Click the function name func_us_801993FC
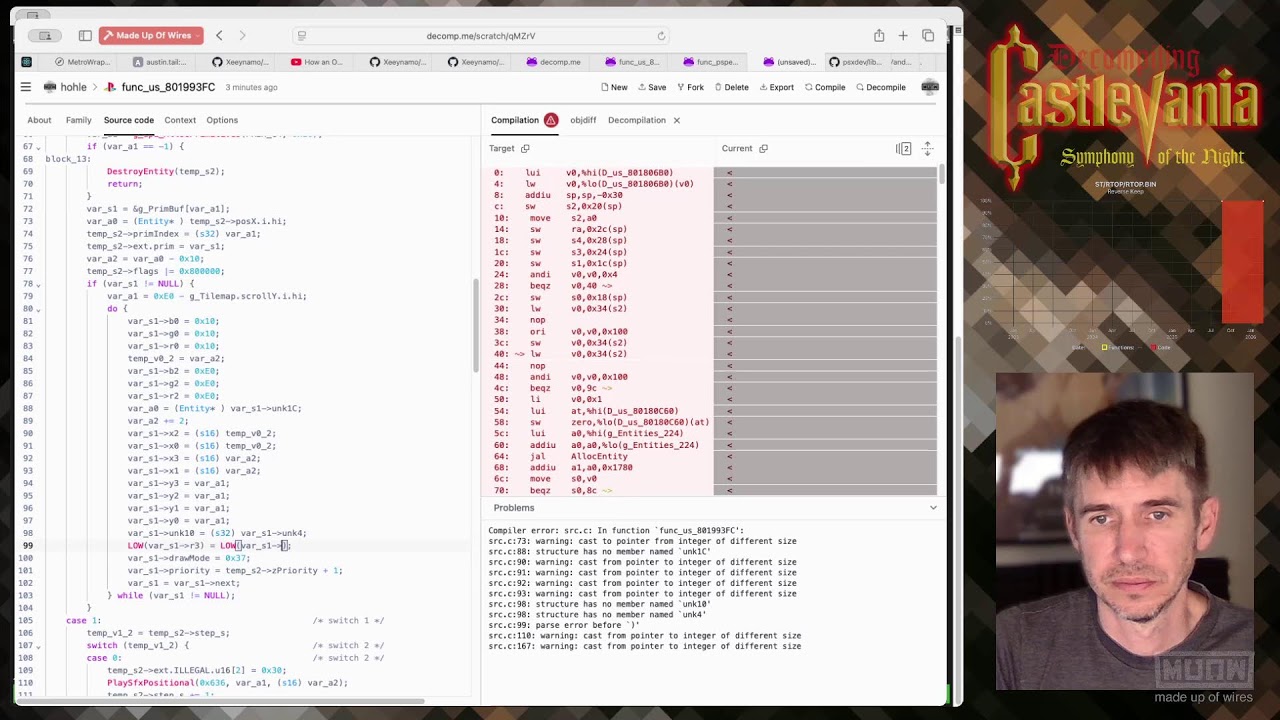The image size is (1280, 720). click(168, 87)
